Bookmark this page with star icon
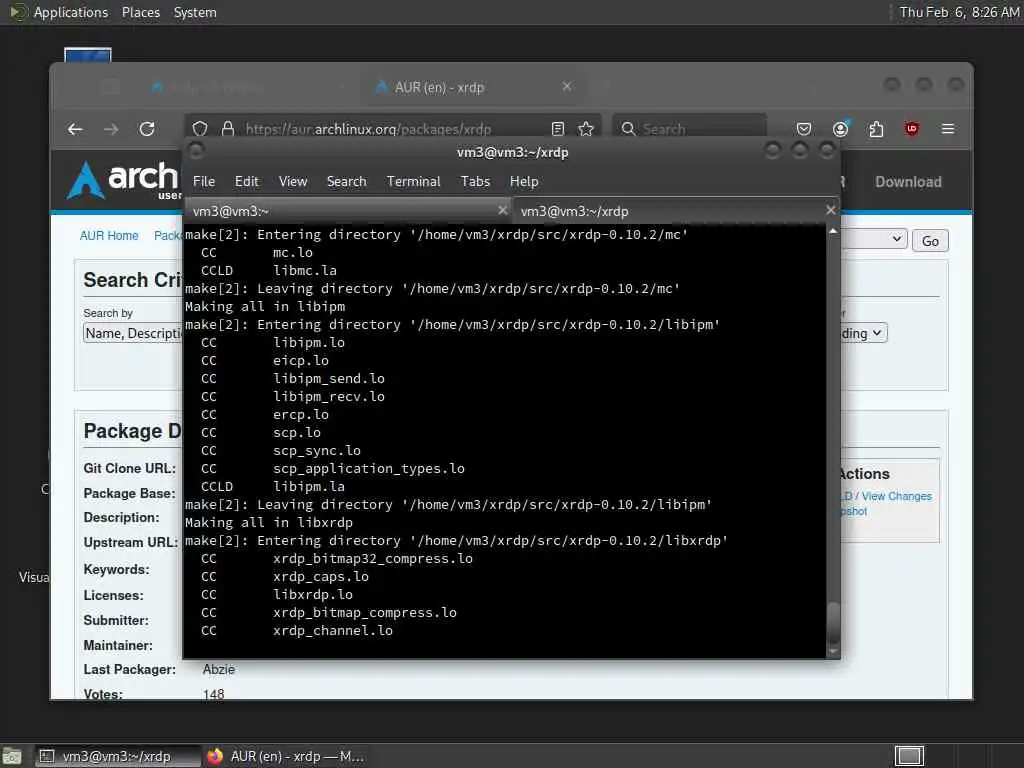Image resolution: width=1024 pixels, height=768 pixels. (x=586, y=129)
